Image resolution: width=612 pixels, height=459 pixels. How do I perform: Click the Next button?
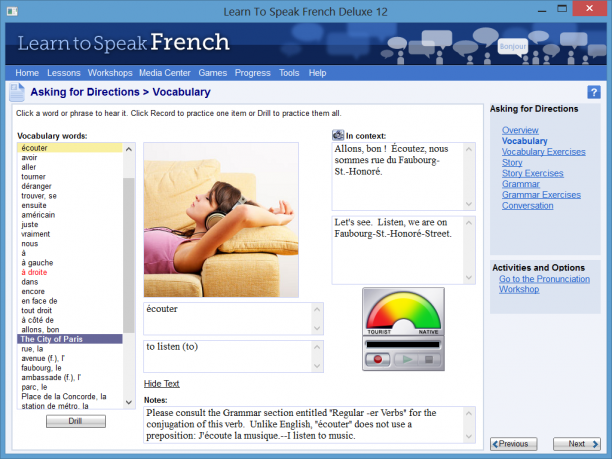577,444
